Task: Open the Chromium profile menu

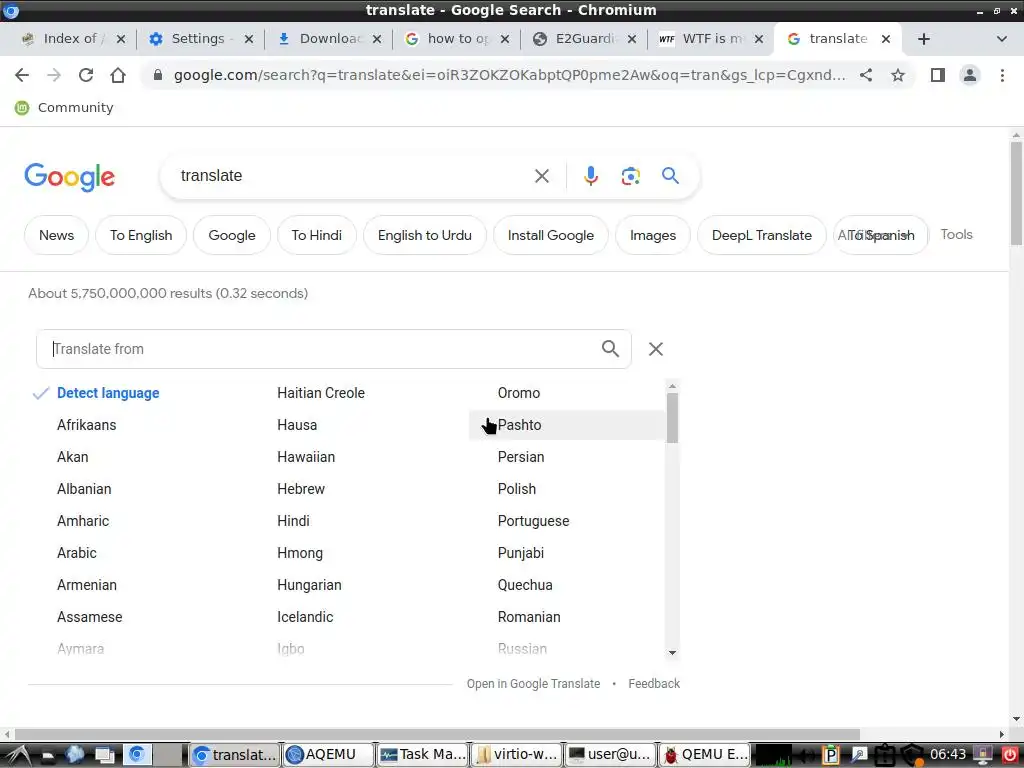Action: (970, 75)
